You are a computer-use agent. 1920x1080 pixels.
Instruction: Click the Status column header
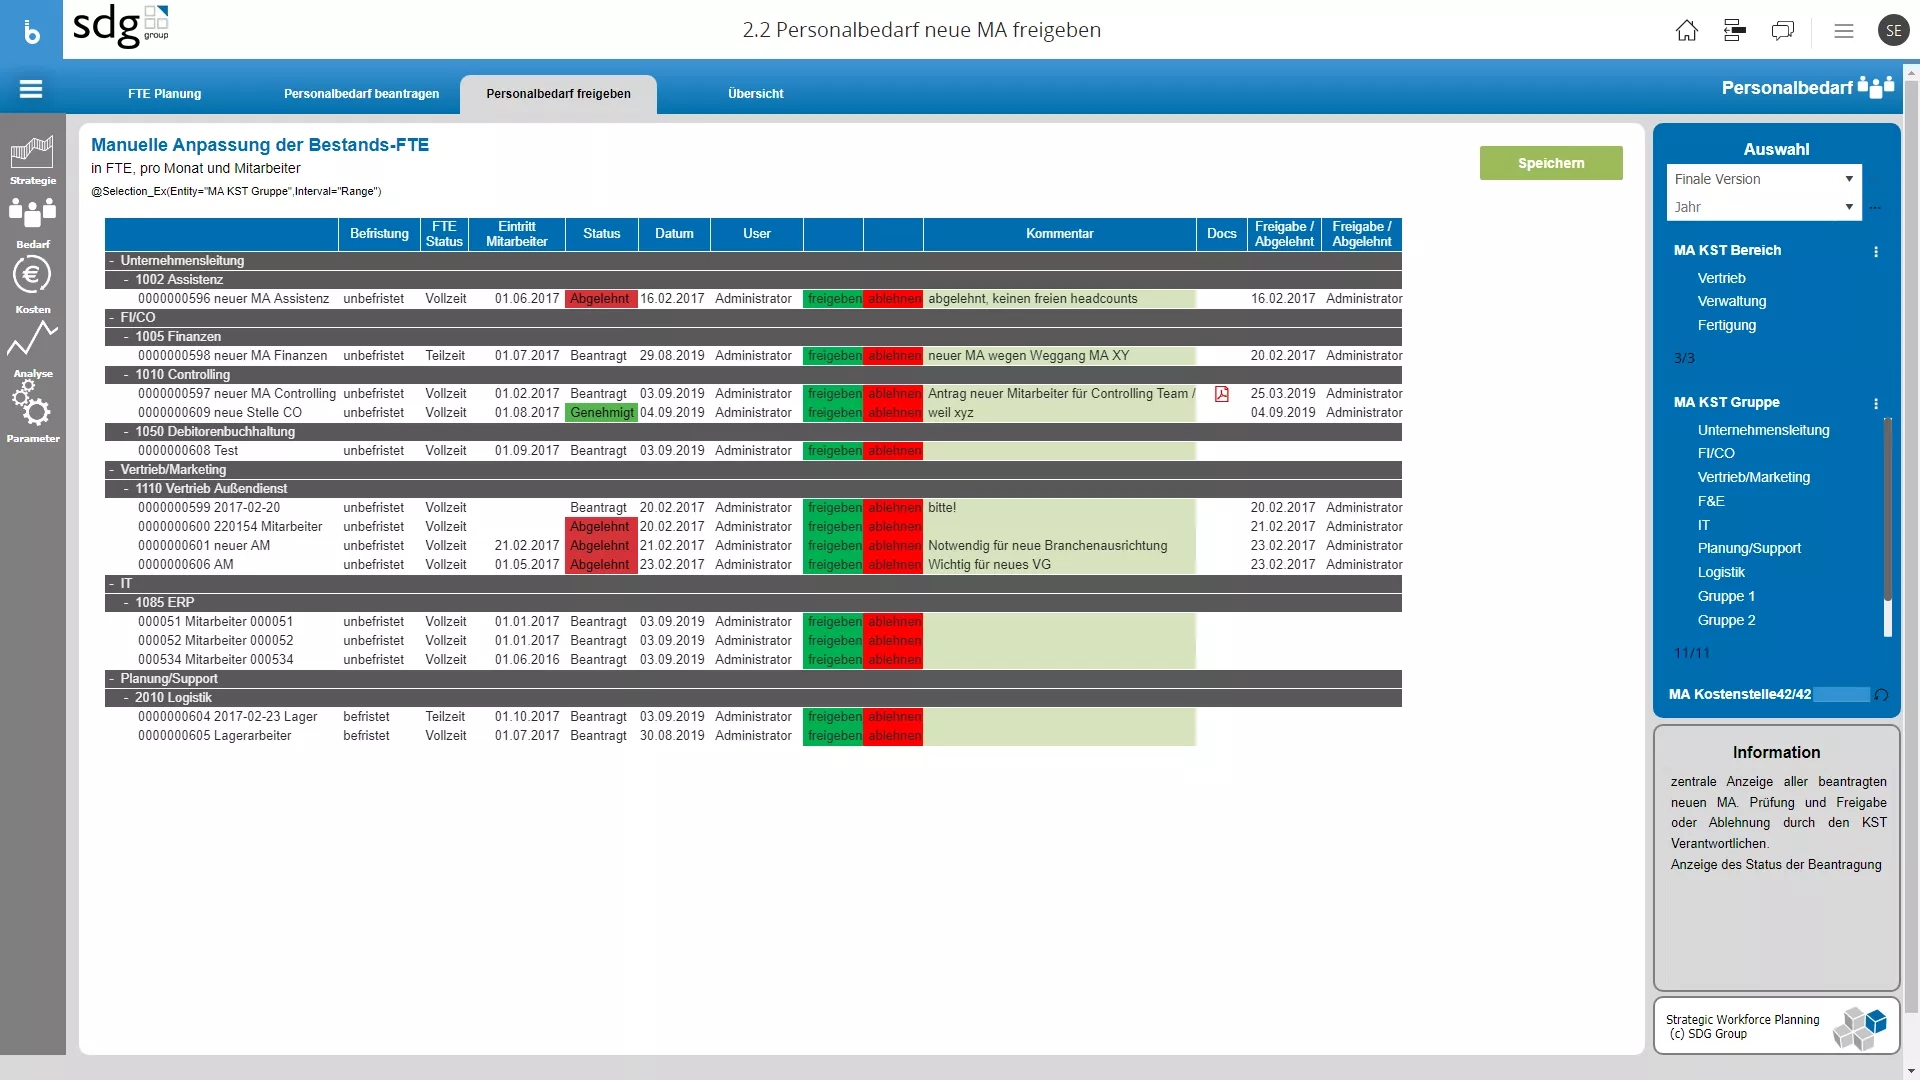[x=601, y=234]
